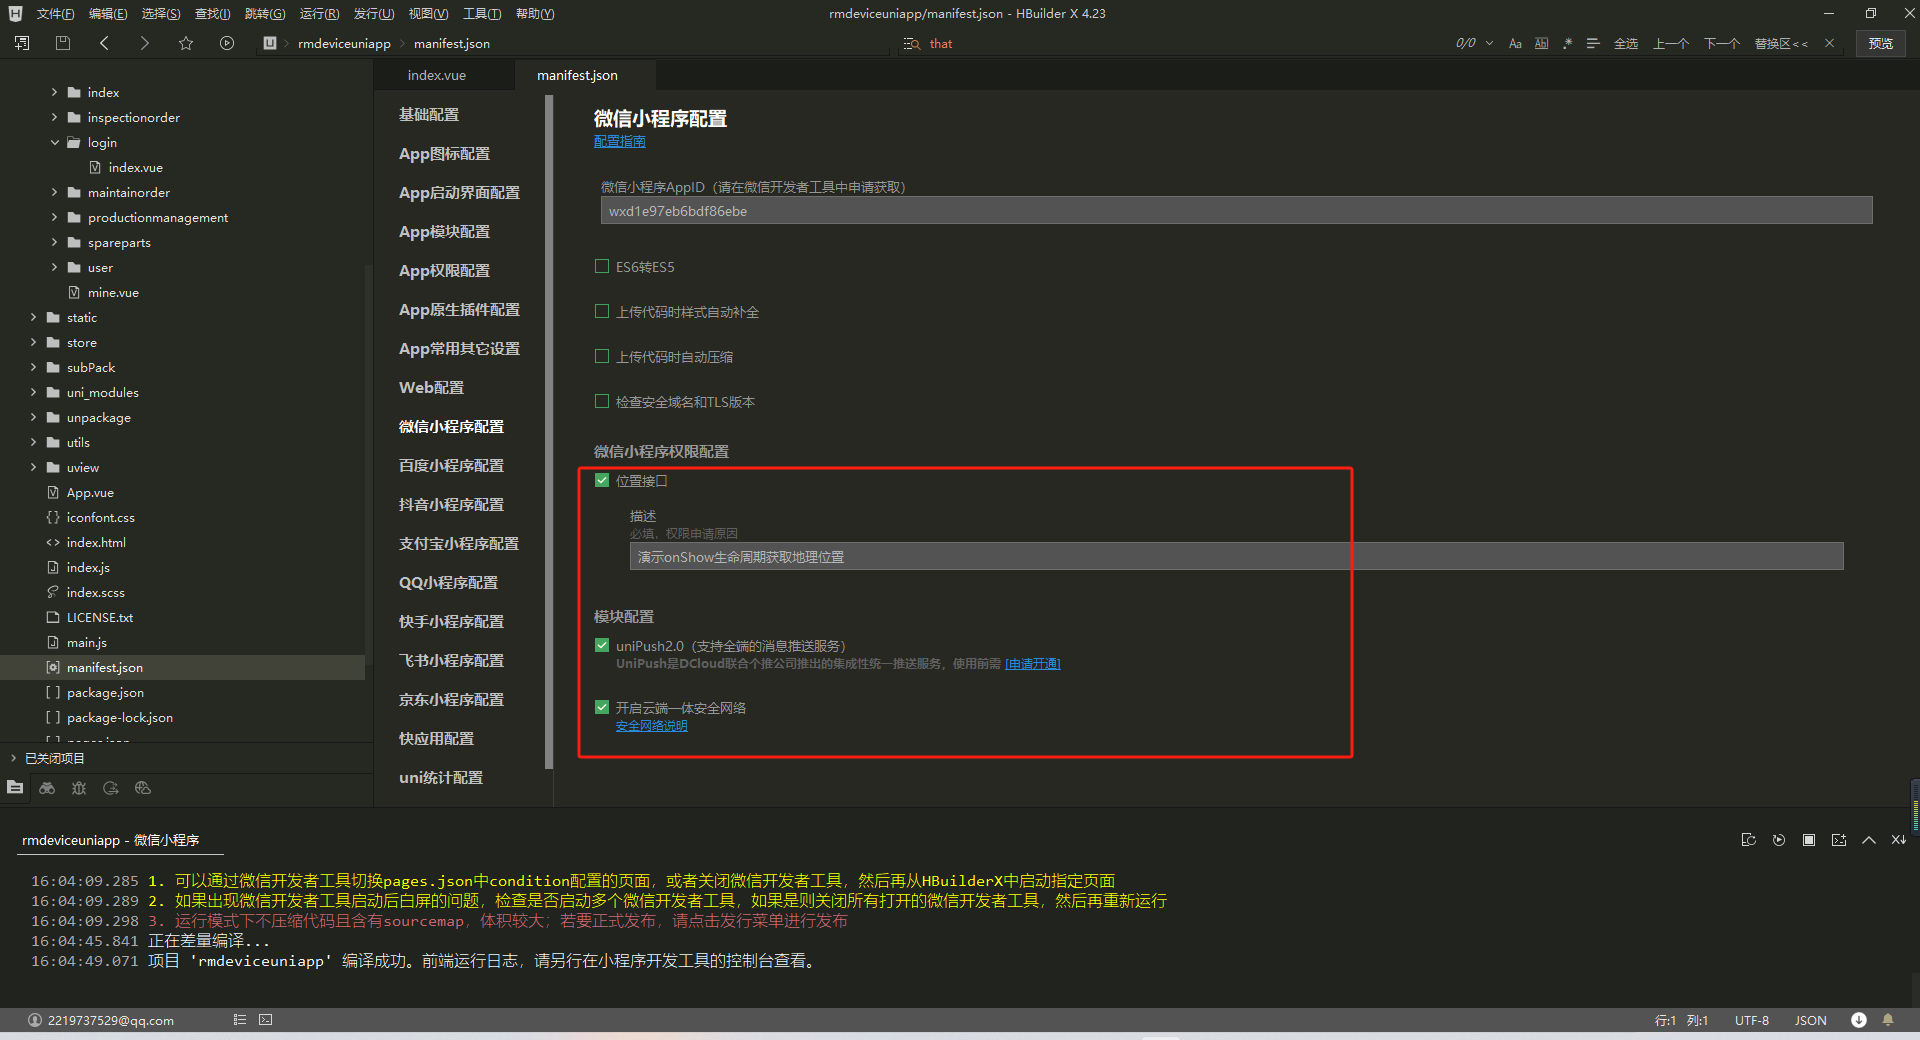Open the 运行(R) menu
The height and width of the screenshot is (1040, 1920).
(319, 13)
